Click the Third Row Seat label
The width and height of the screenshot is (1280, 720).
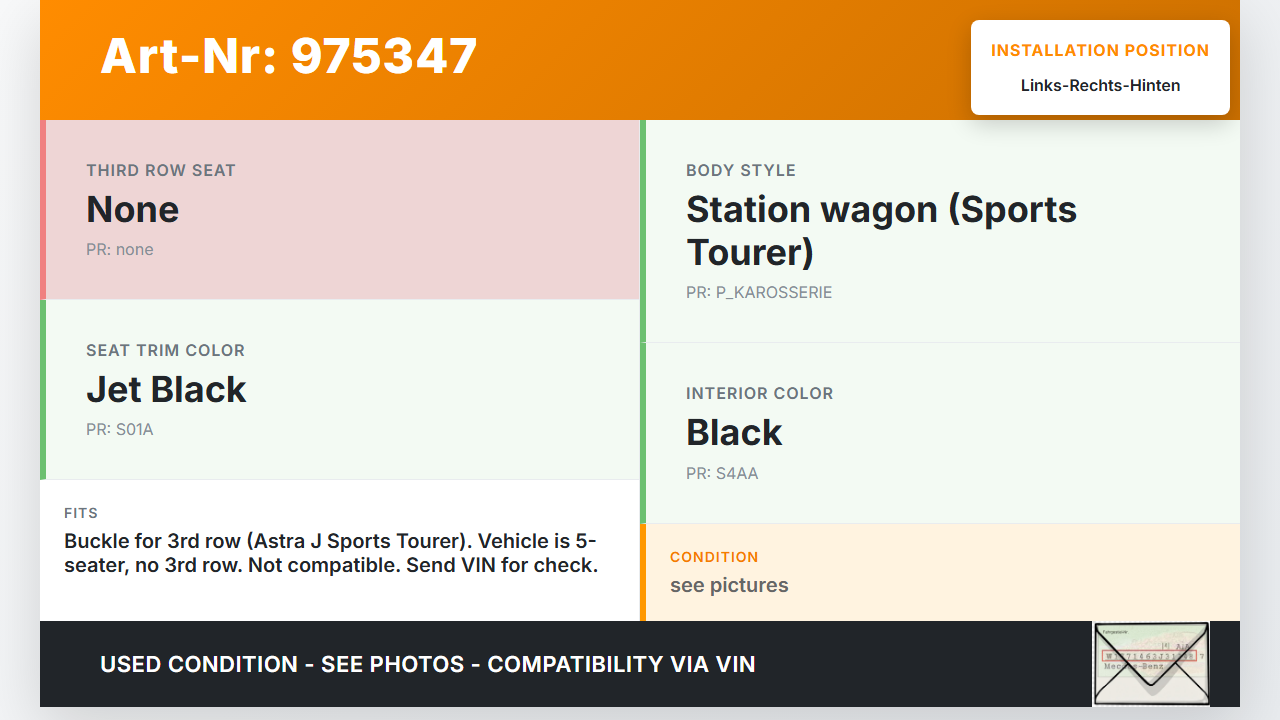tap(161, 170)
